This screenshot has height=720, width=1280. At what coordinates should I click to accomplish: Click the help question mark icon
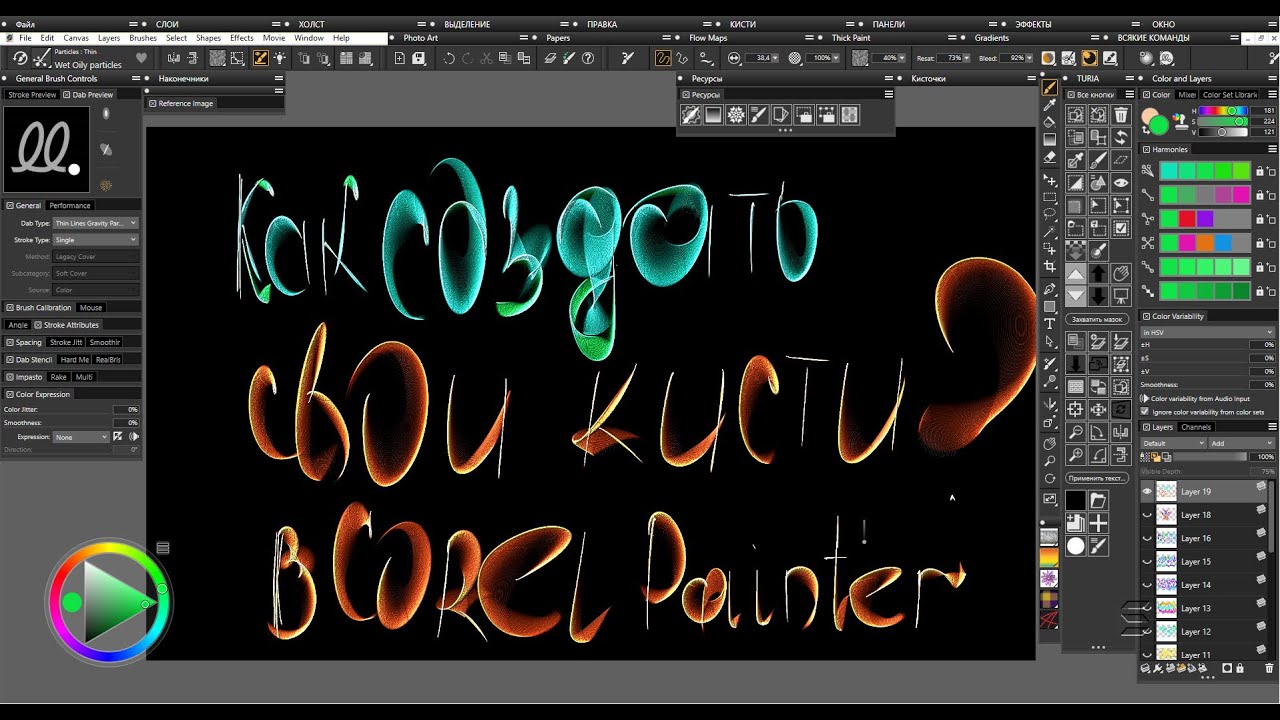588,59
